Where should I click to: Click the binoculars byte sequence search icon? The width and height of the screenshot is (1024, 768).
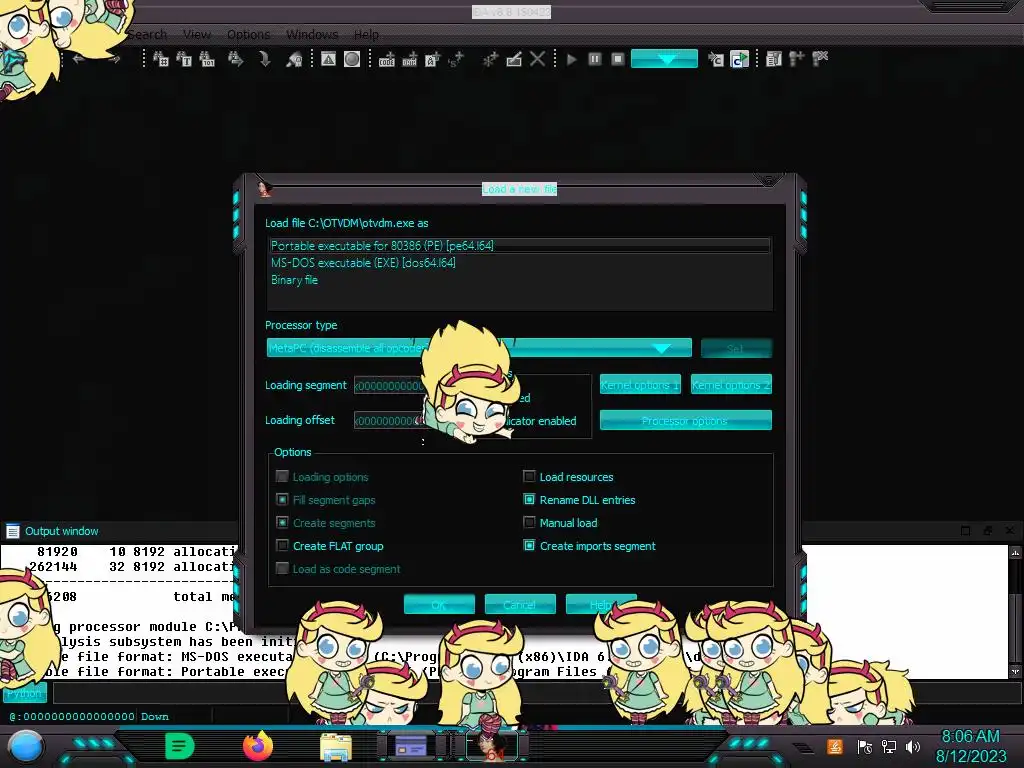click(x=207, y=59)
